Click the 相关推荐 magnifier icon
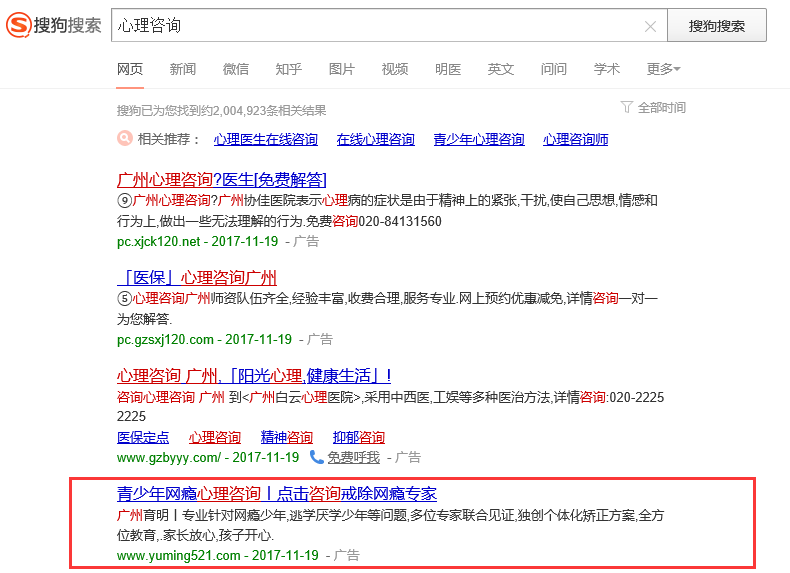Screen dimensions: 790x573 click(x=124, y=138)
